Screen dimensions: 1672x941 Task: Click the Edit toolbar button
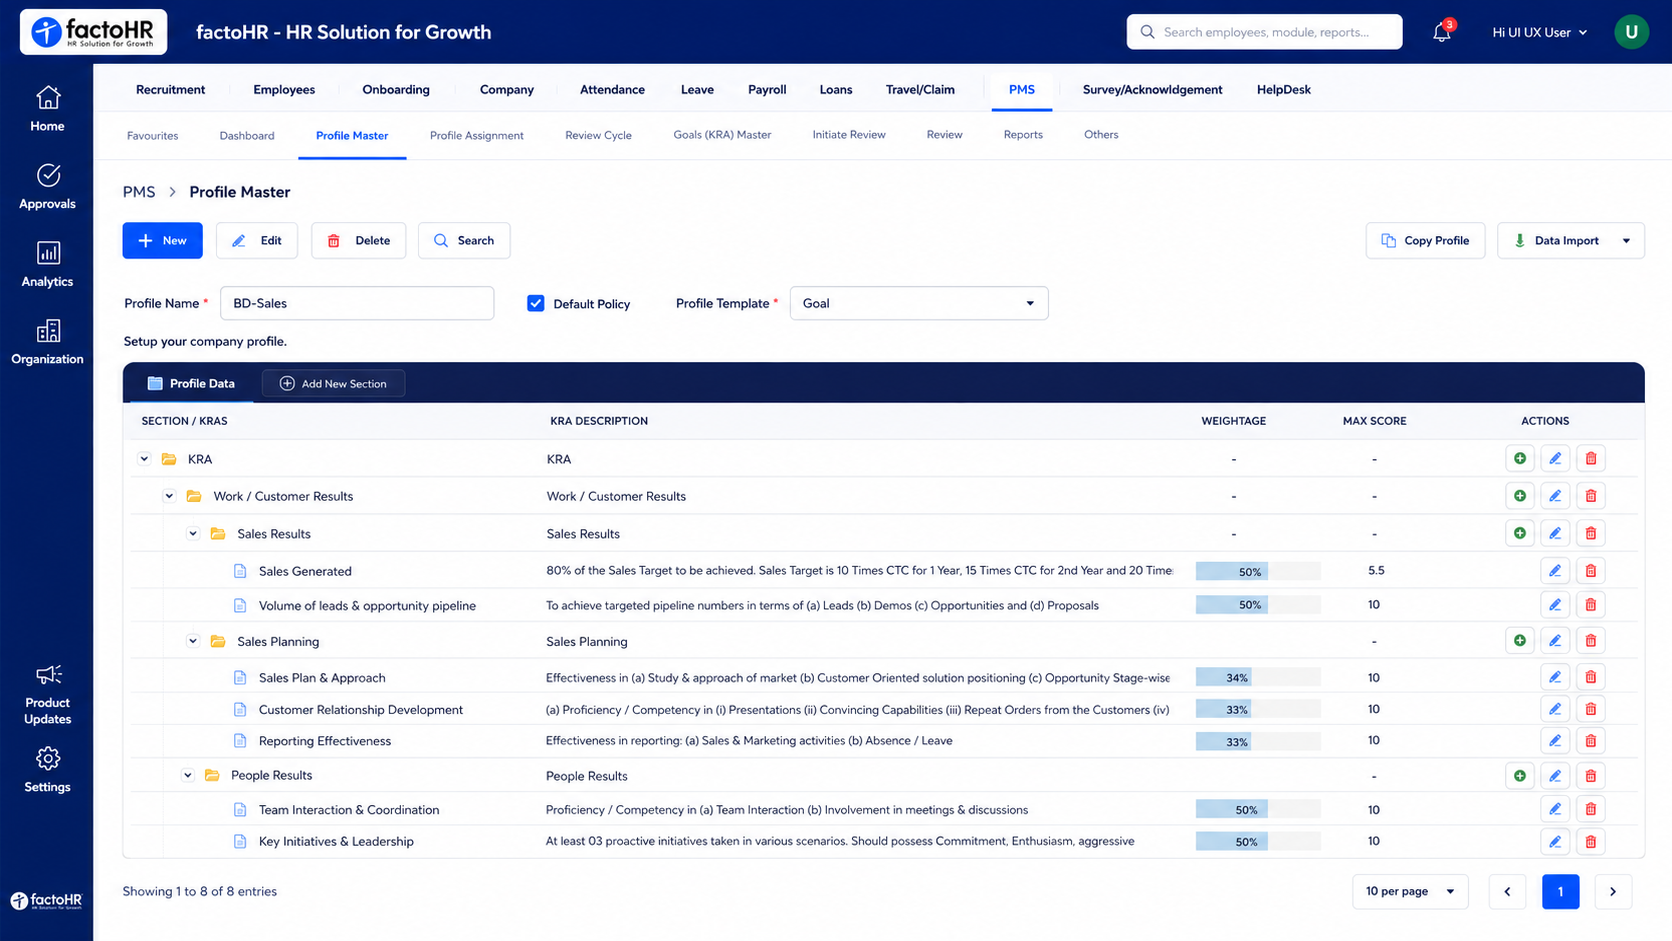click(x=257, y=240)
